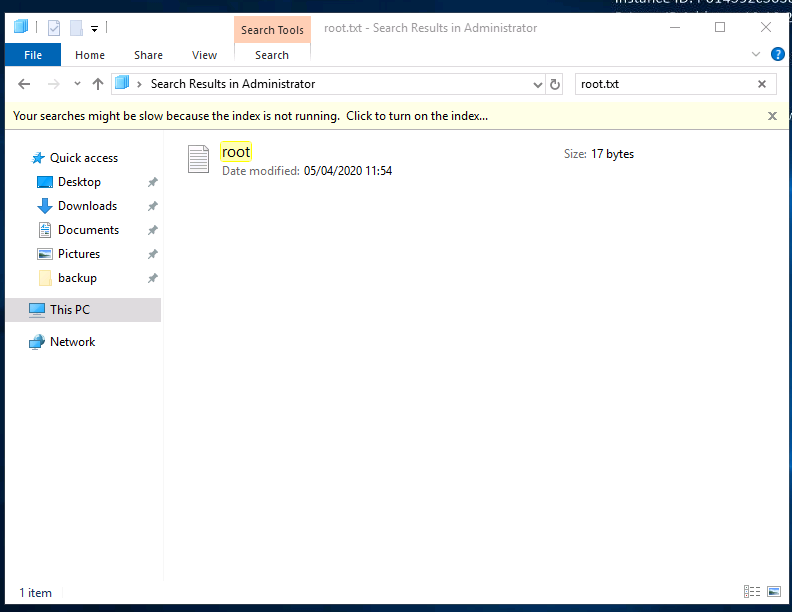Image resolution: width=792 pixels, height=612 pixels.
Task: Click inside the root.txt search box
Action: (x=660, y=84)
